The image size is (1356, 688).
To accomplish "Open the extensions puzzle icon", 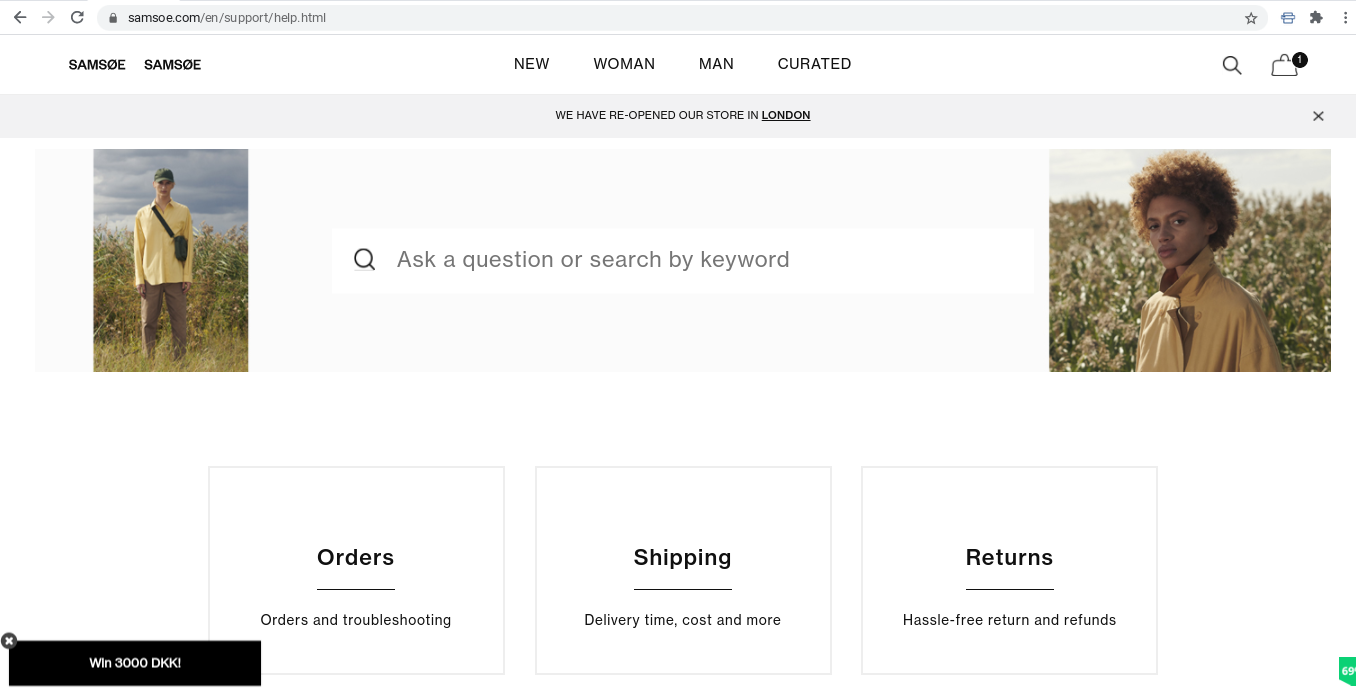I will (1316, 17).
